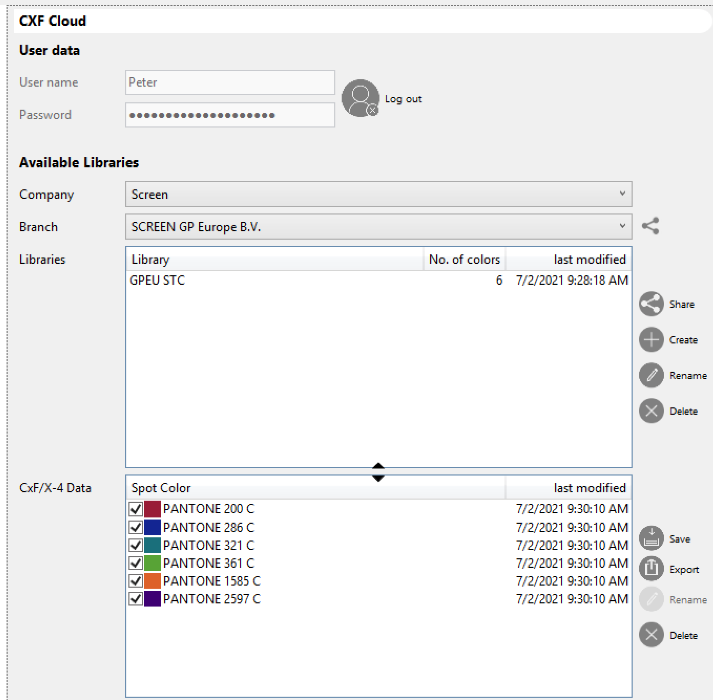Create a new library
Viewport: 713px width, 700px height.
(x=652, y=340)
